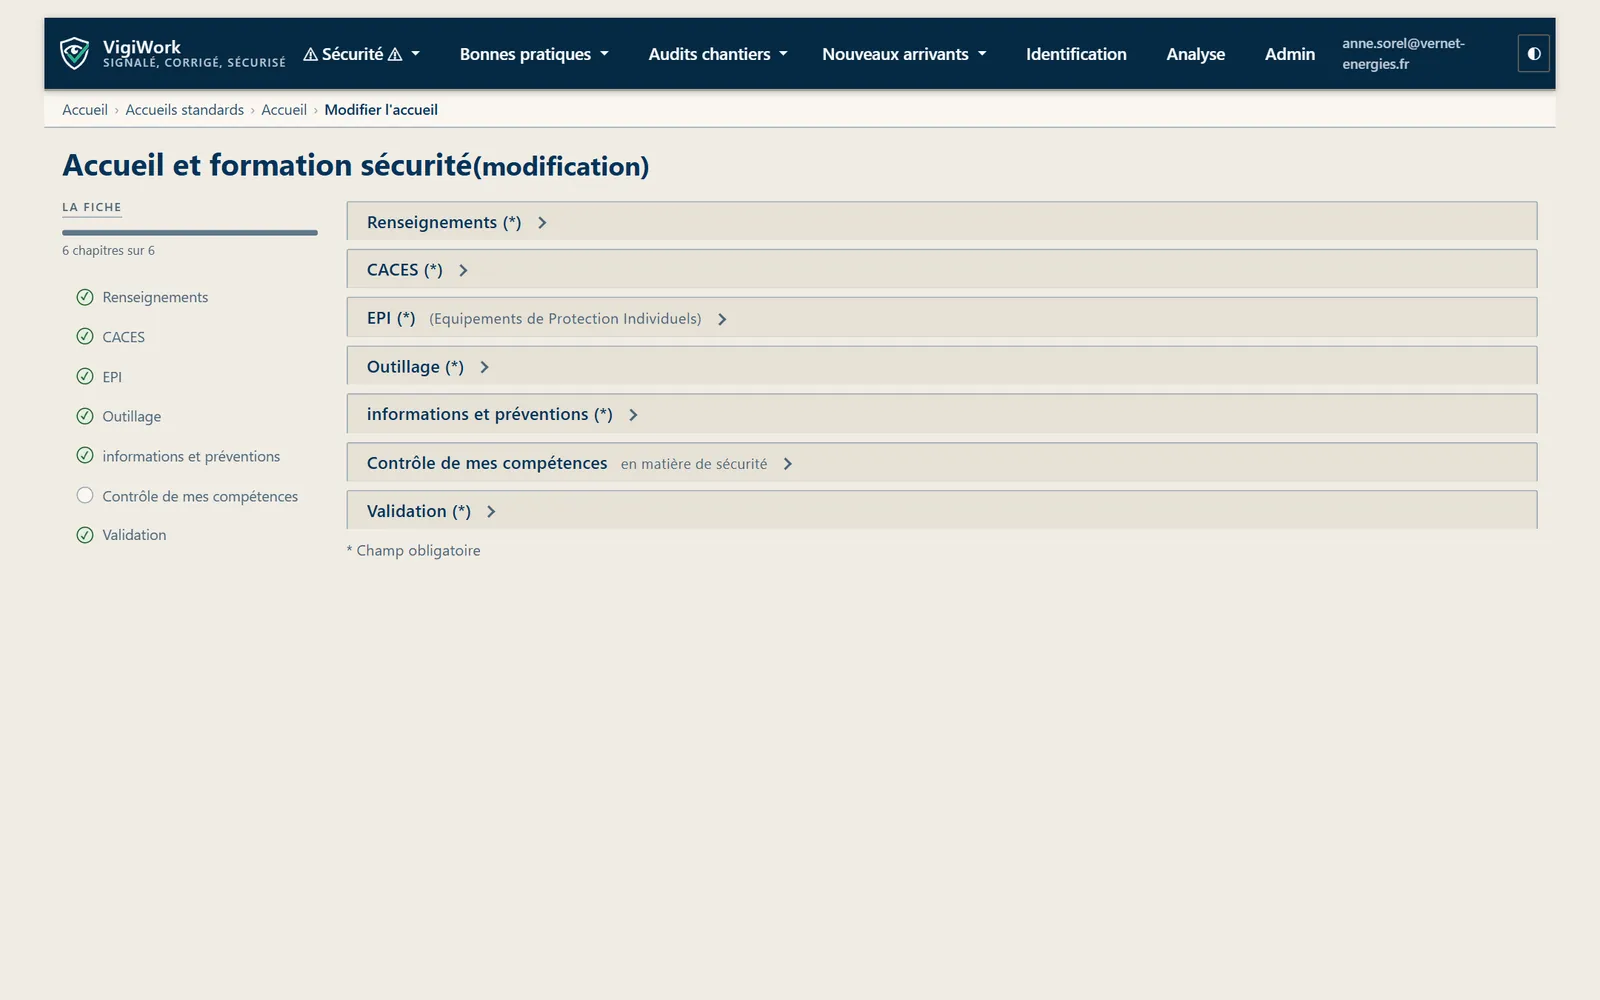Open the Admin menu item
This screenshot has height=1000, width=1600.
[x=1290, y=54]
